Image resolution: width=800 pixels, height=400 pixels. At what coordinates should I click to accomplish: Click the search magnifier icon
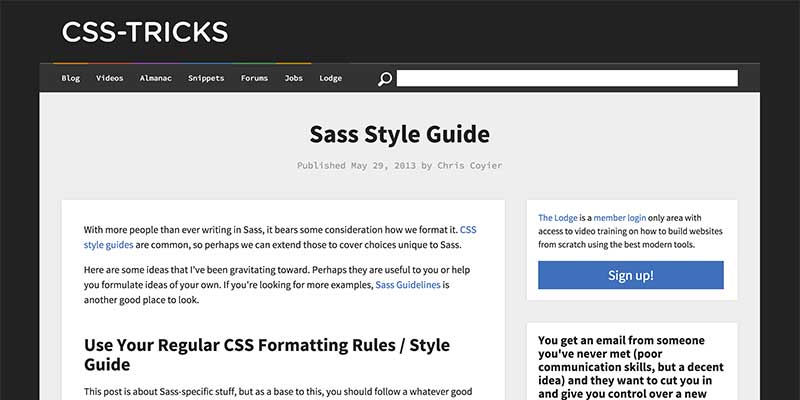[x=384, y=79]
